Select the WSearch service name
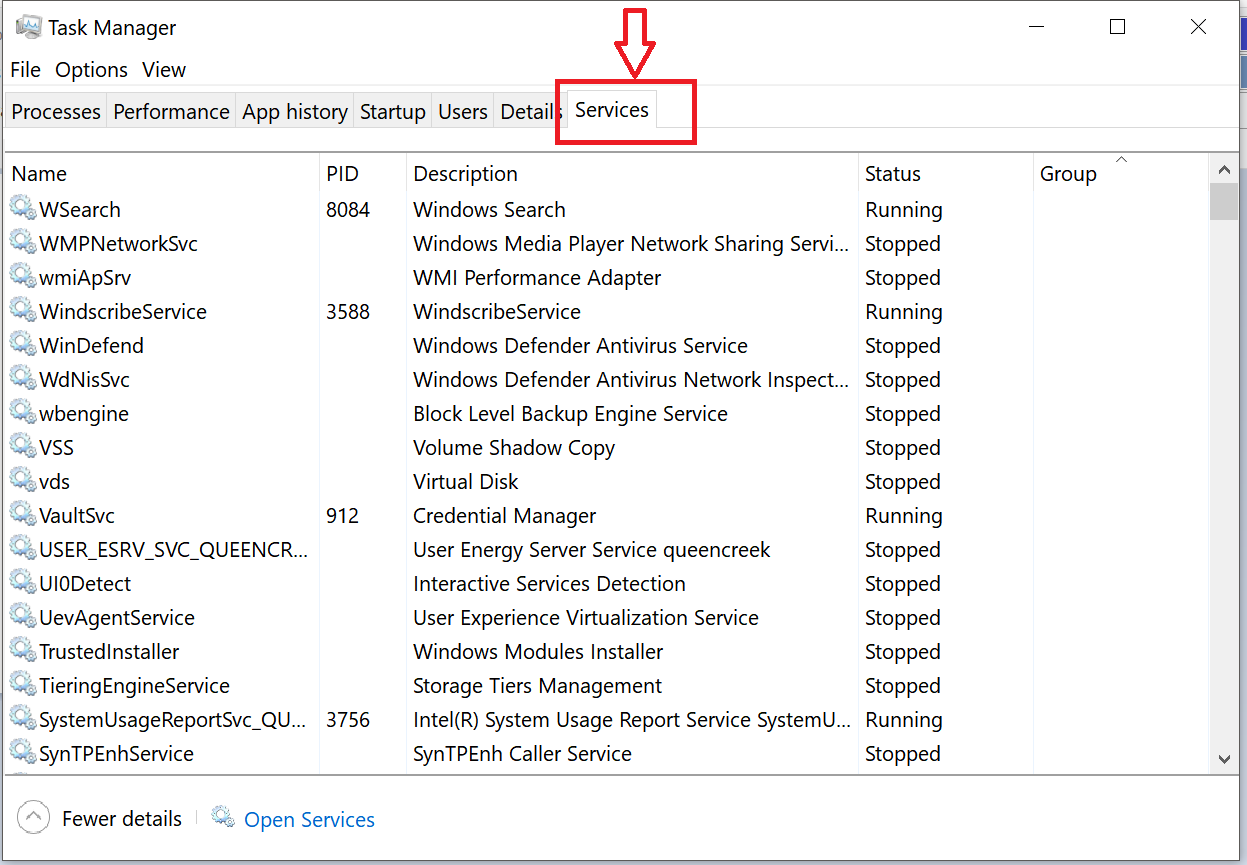The height and width of the screenshot is (865, 1247). pos(80,210)
